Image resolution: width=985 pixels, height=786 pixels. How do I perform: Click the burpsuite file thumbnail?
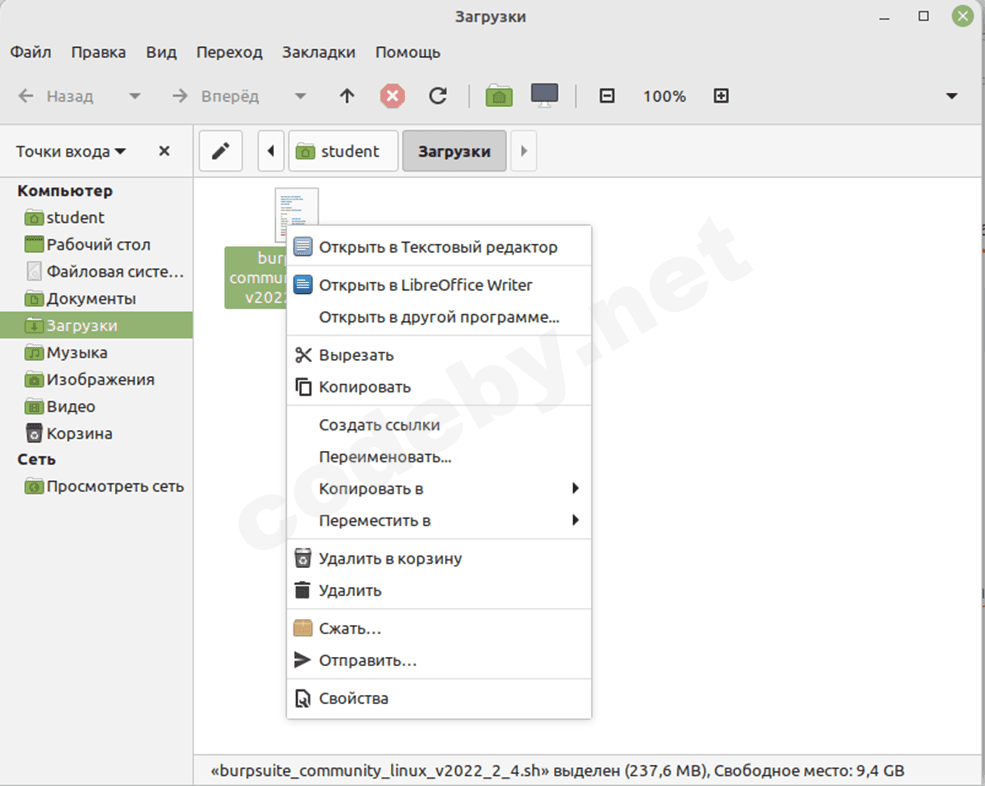(296, 213)
